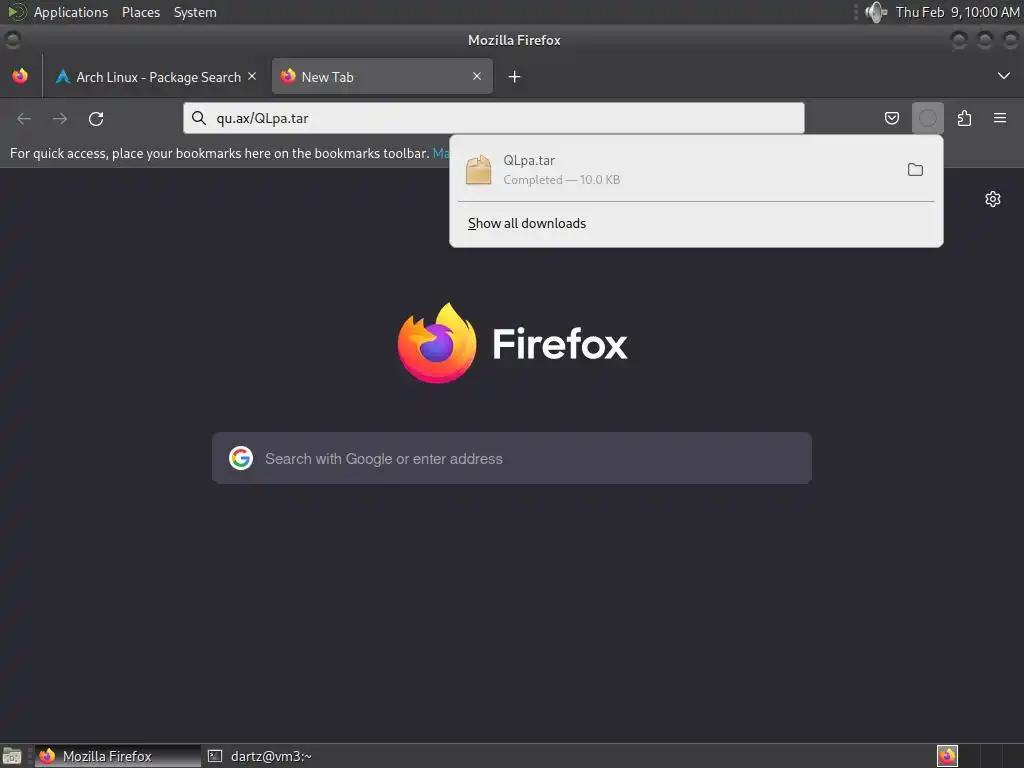Click the show desktop icon in bottom panel
Image resolution: width=1024 pixels, height=768 pixels.
[12, 756]
